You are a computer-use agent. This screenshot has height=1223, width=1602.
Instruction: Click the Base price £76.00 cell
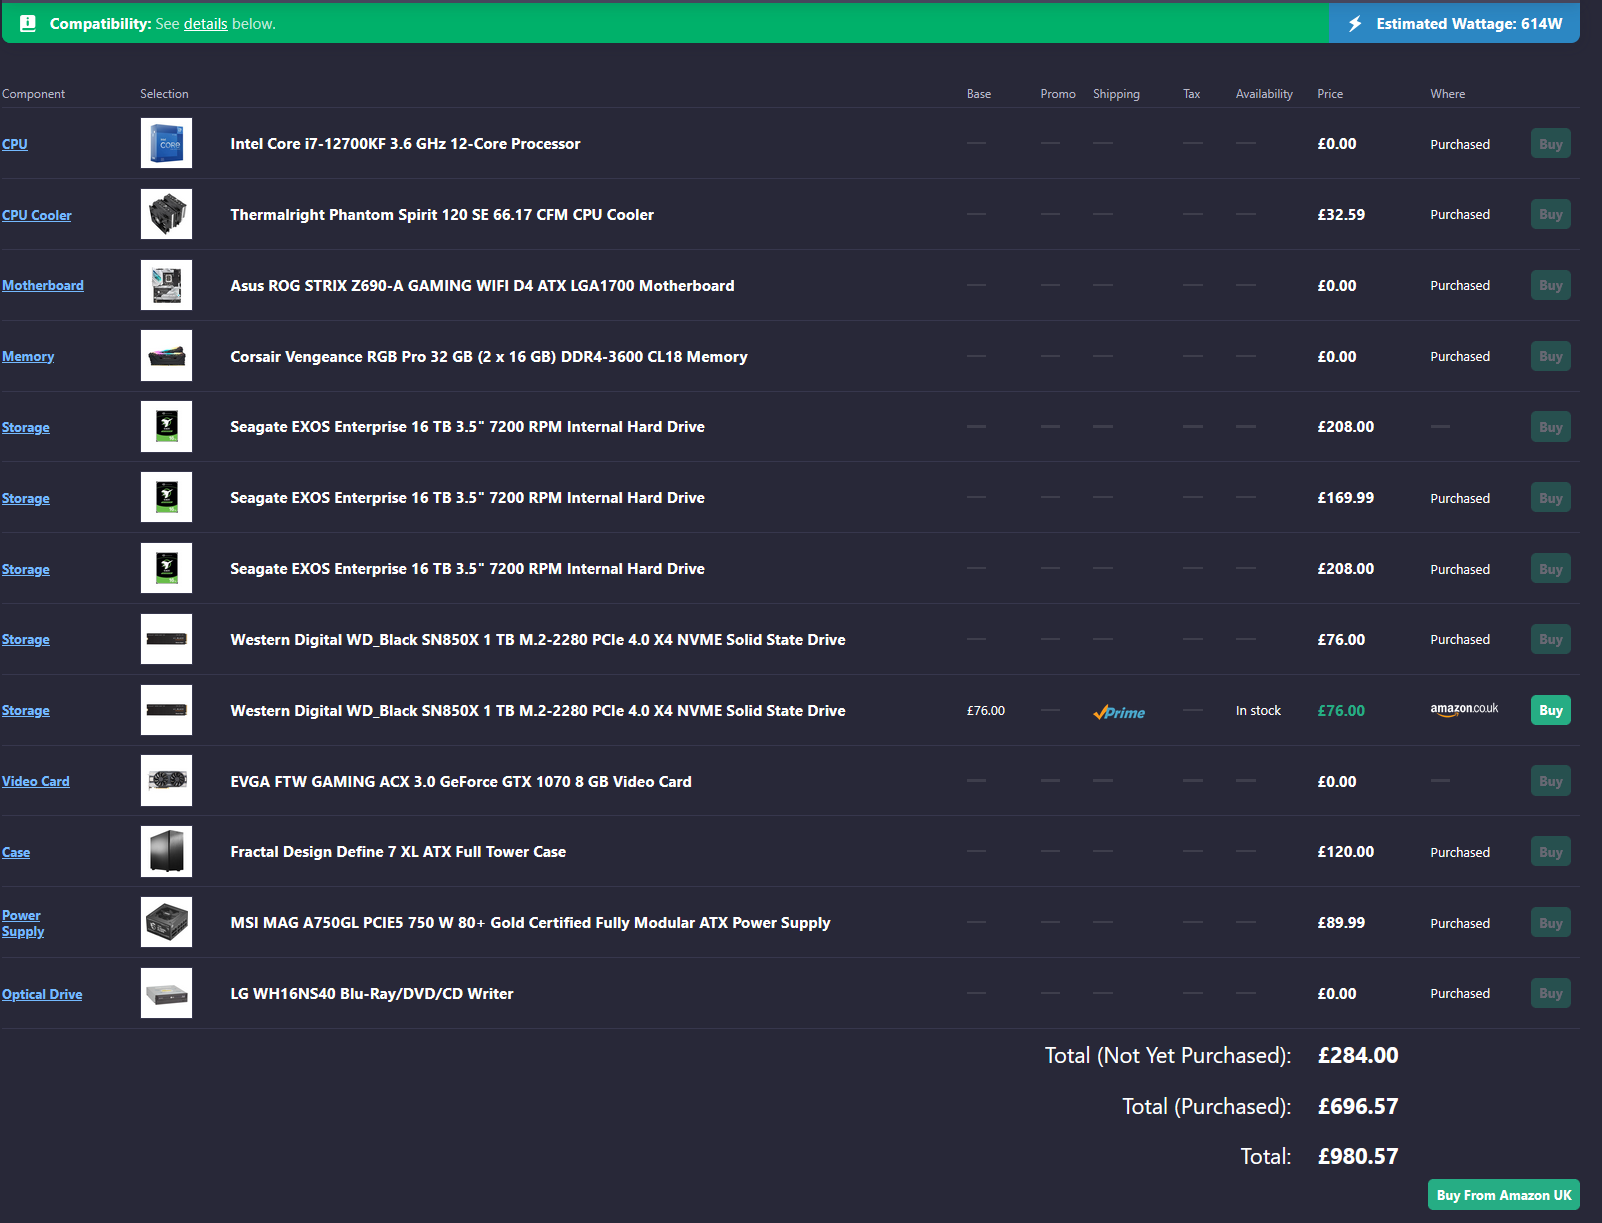(x=986, y=711)
